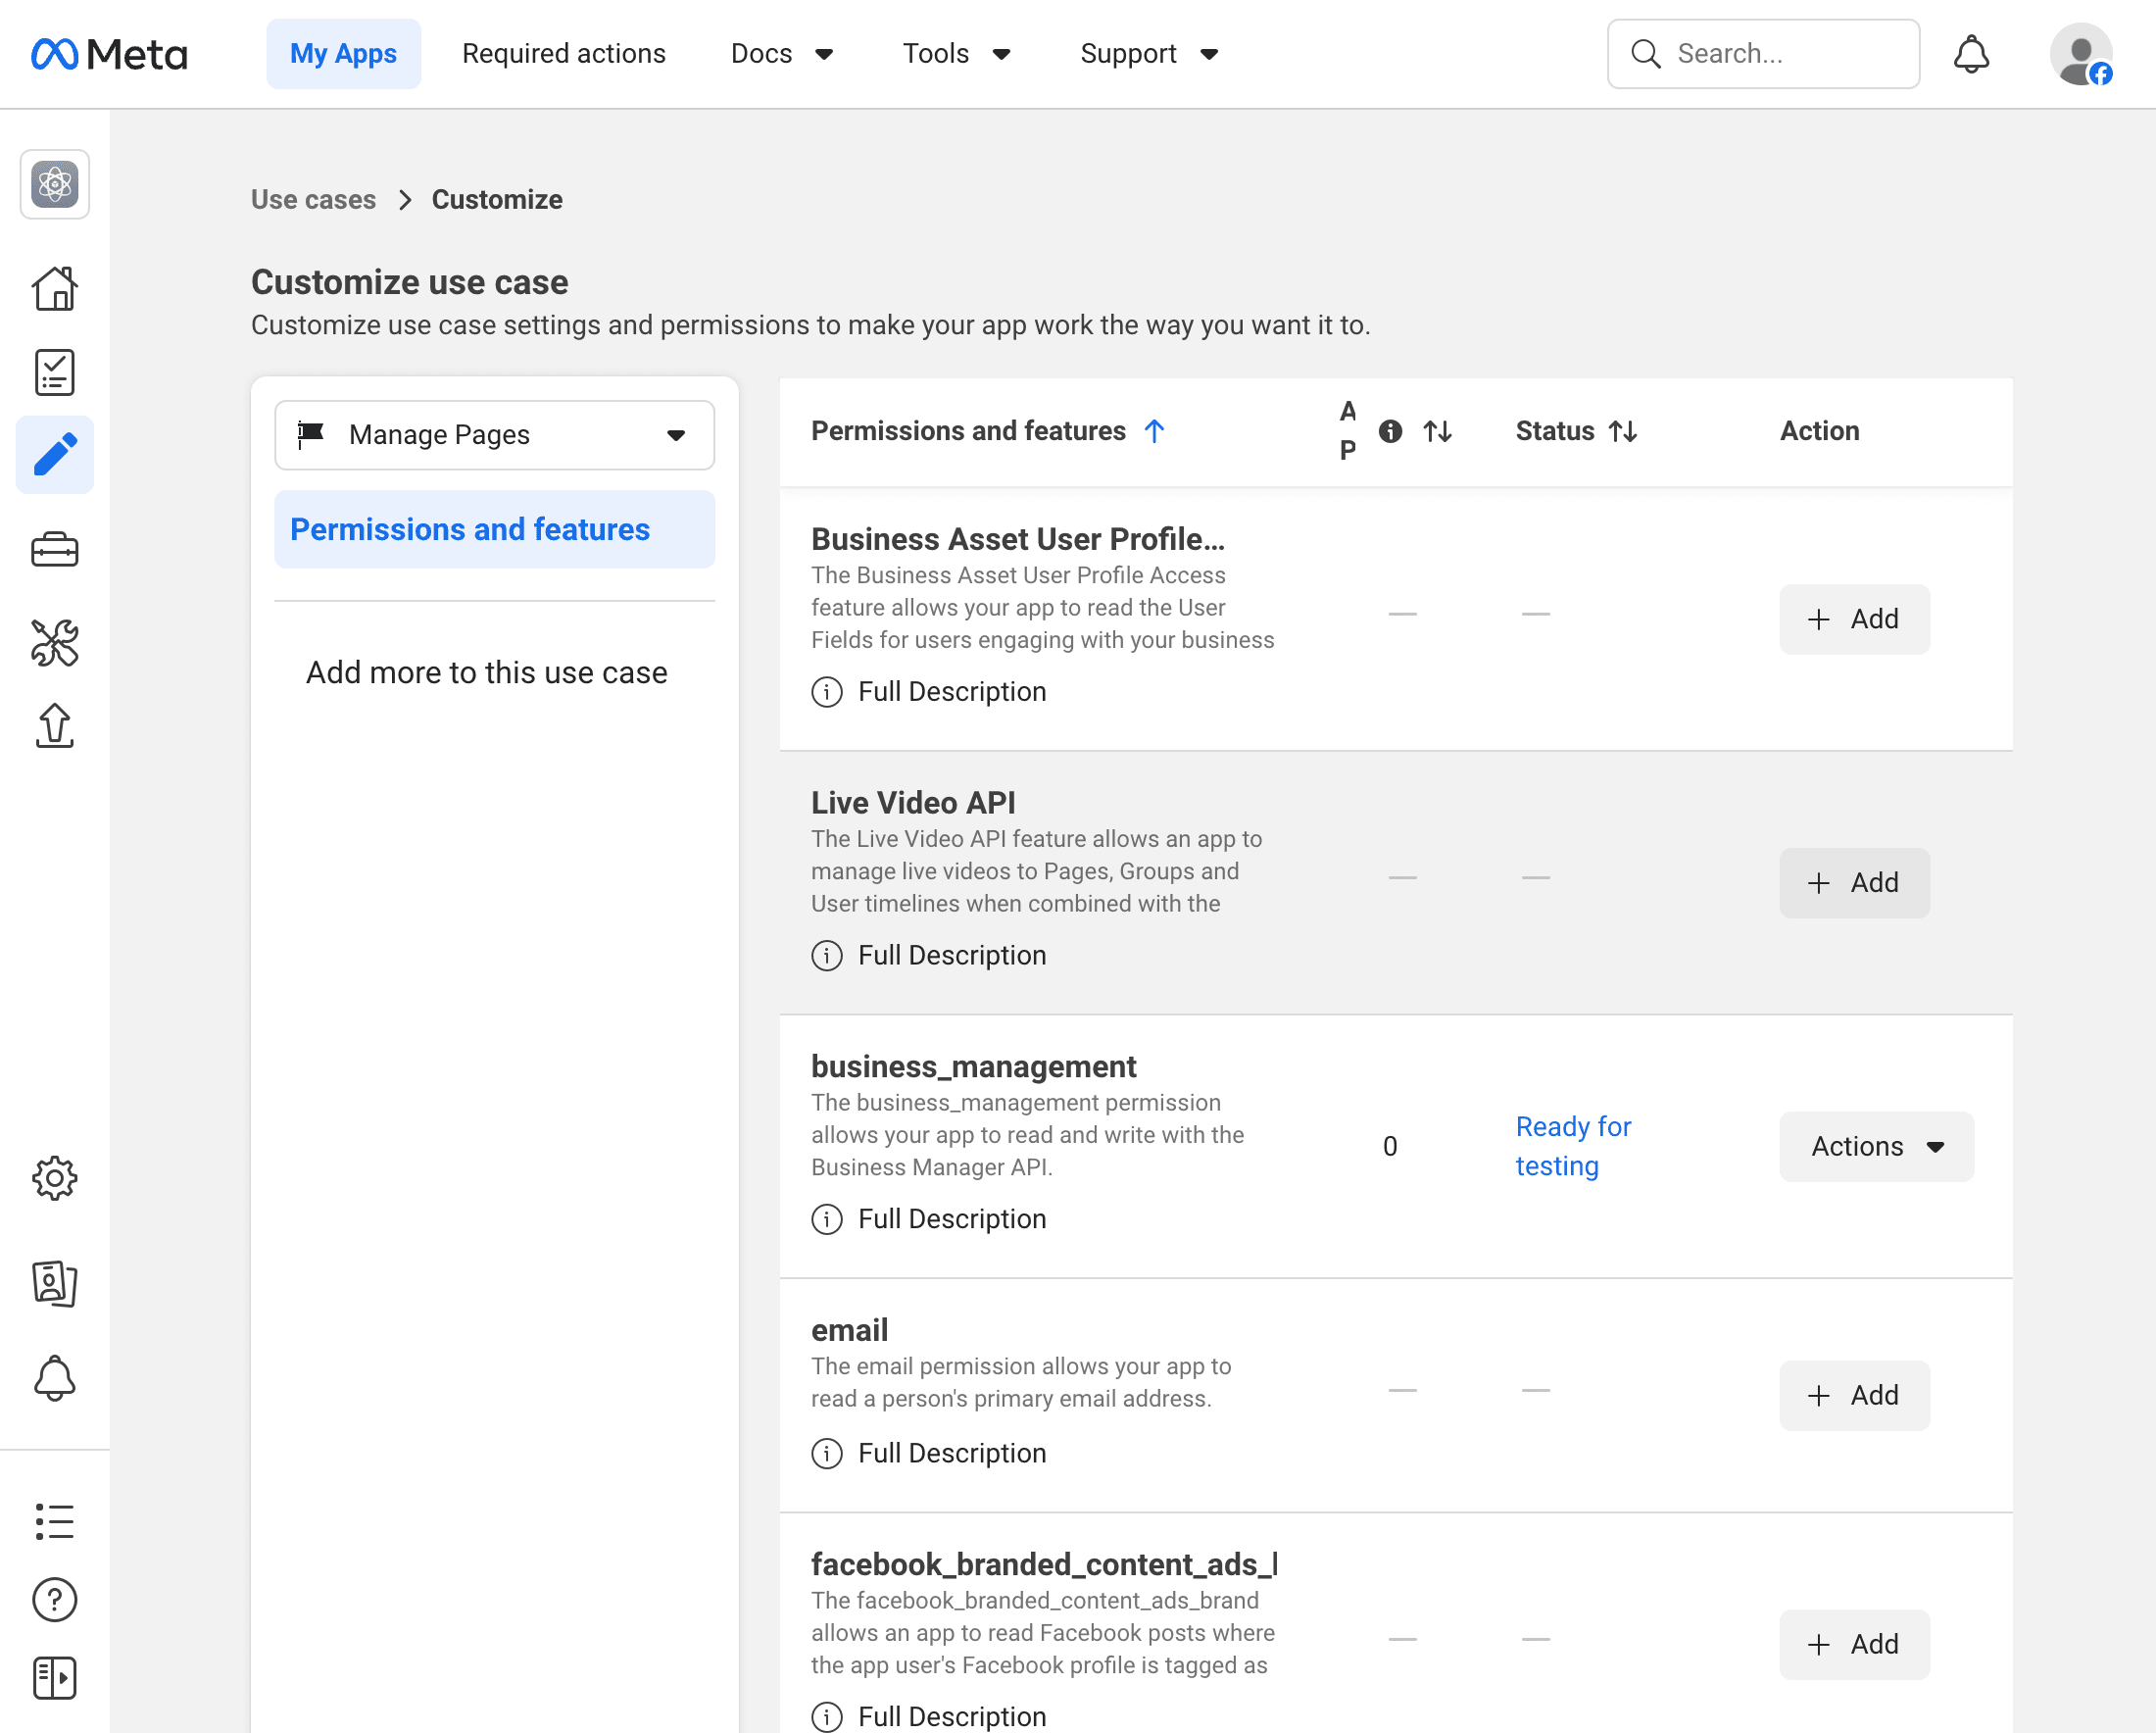
Task: Go to Dashboard home icon
Action: [55, 289]
